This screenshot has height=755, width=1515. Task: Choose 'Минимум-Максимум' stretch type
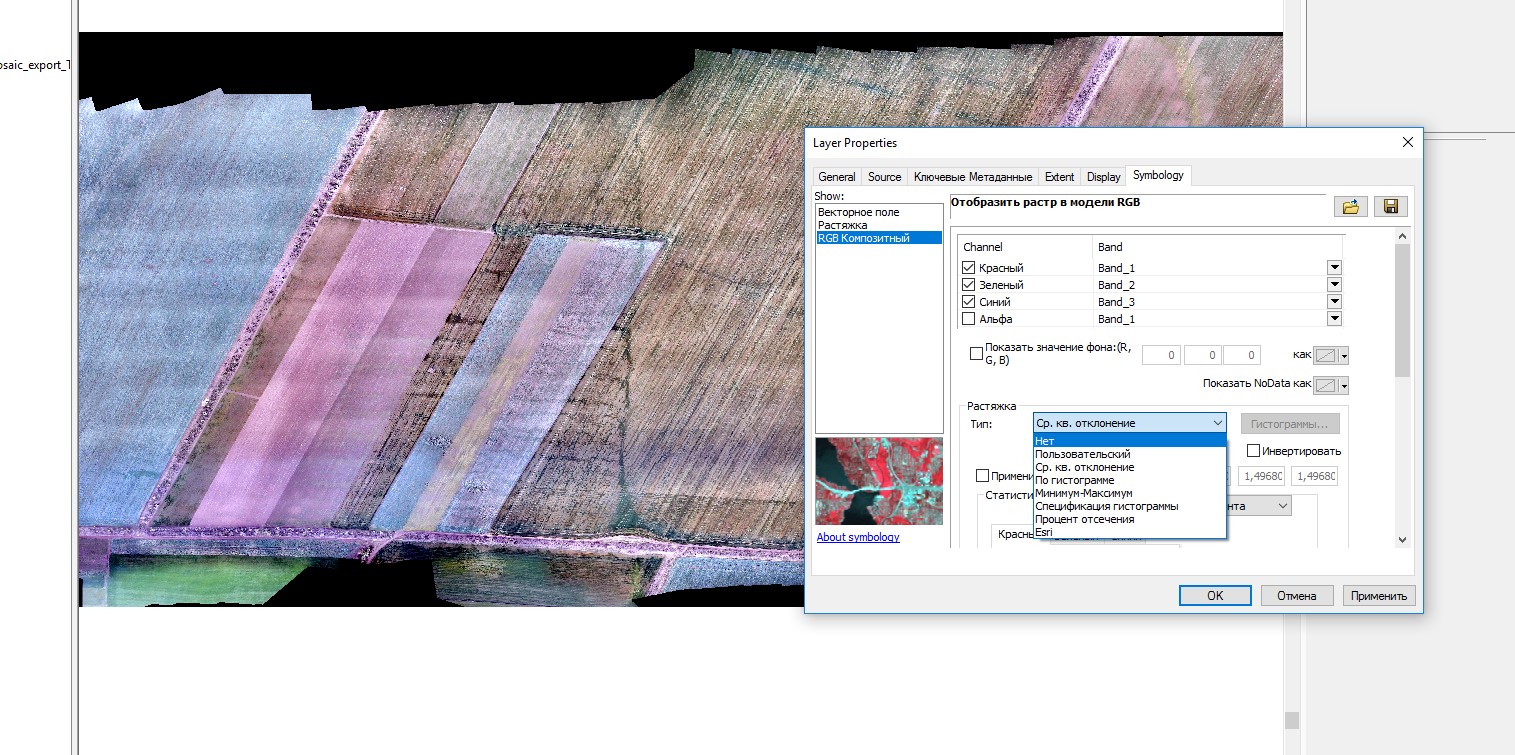click(1129, 493)
